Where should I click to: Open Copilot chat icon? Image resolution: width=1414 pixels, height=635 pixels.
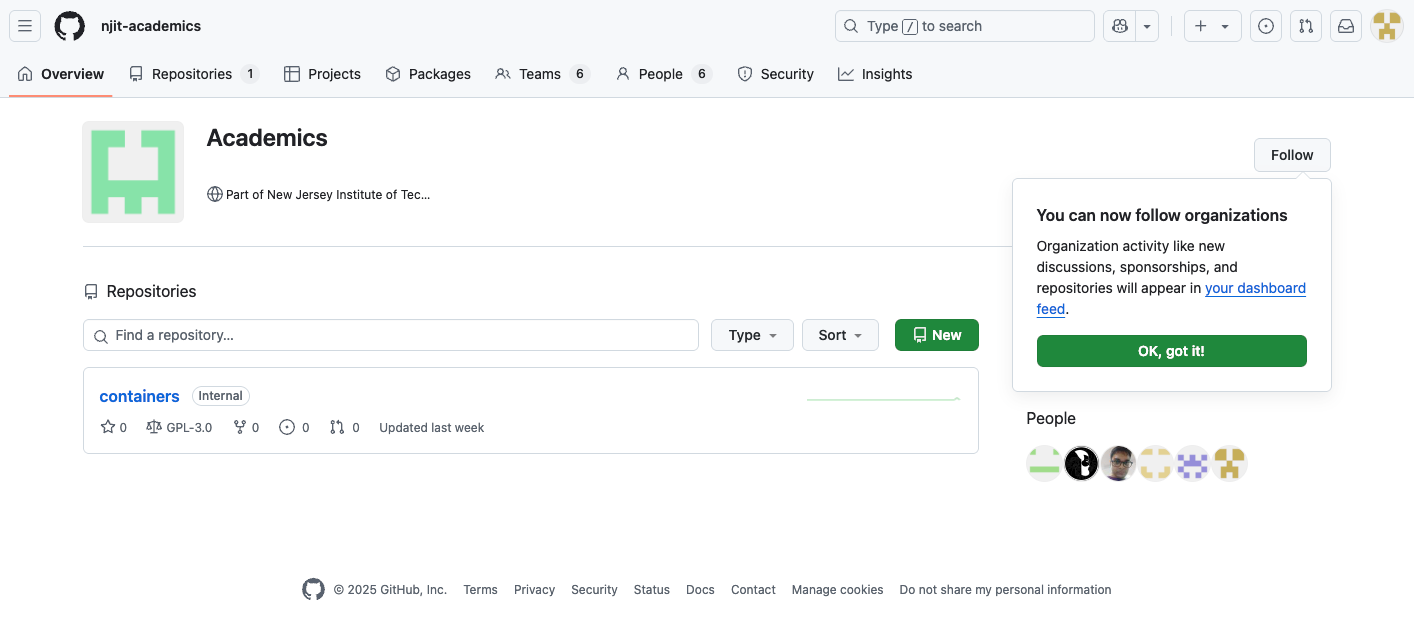[1119, 26]
